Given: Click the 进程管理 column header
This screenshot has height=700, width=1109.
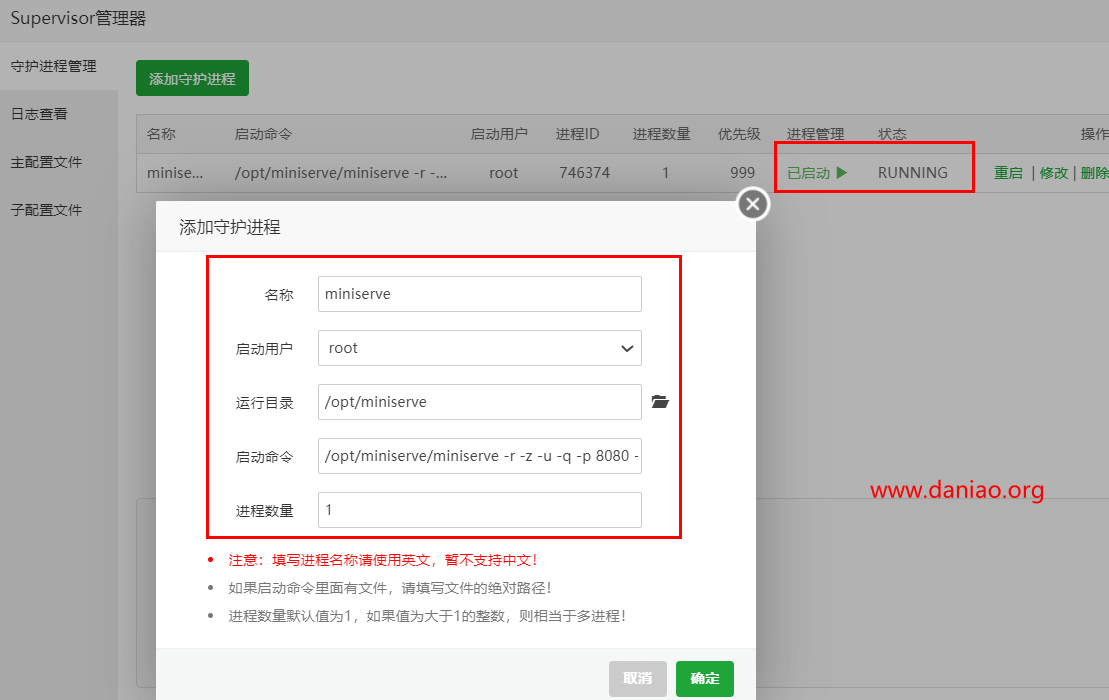Looking at the screenshot, I should tap(815, 134).
